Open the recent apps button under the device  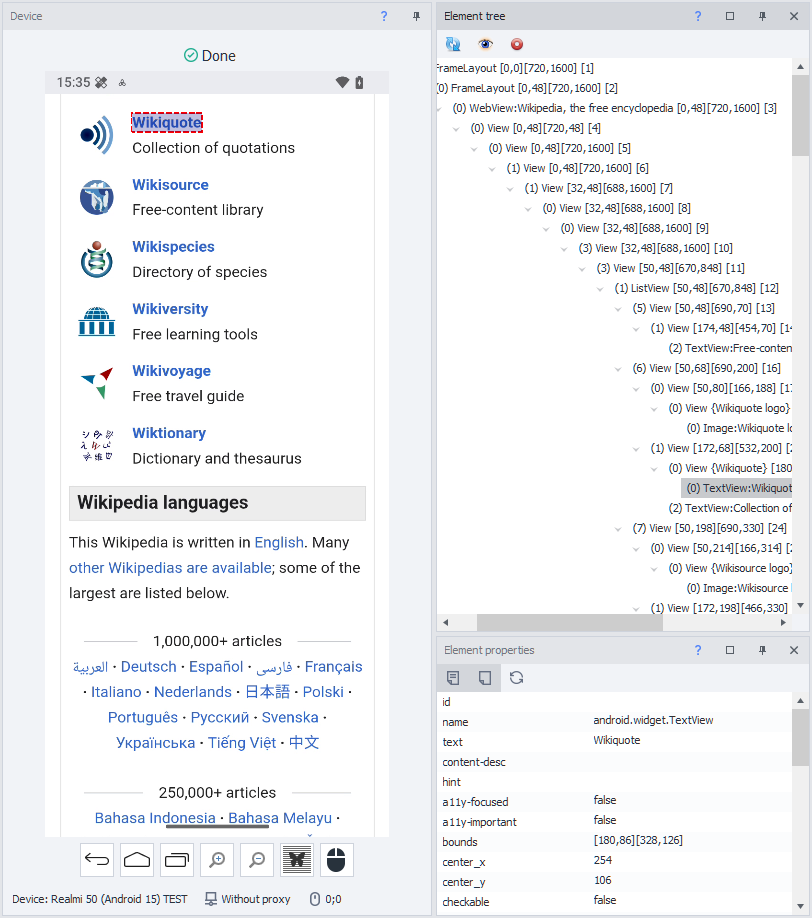[177, 859]
